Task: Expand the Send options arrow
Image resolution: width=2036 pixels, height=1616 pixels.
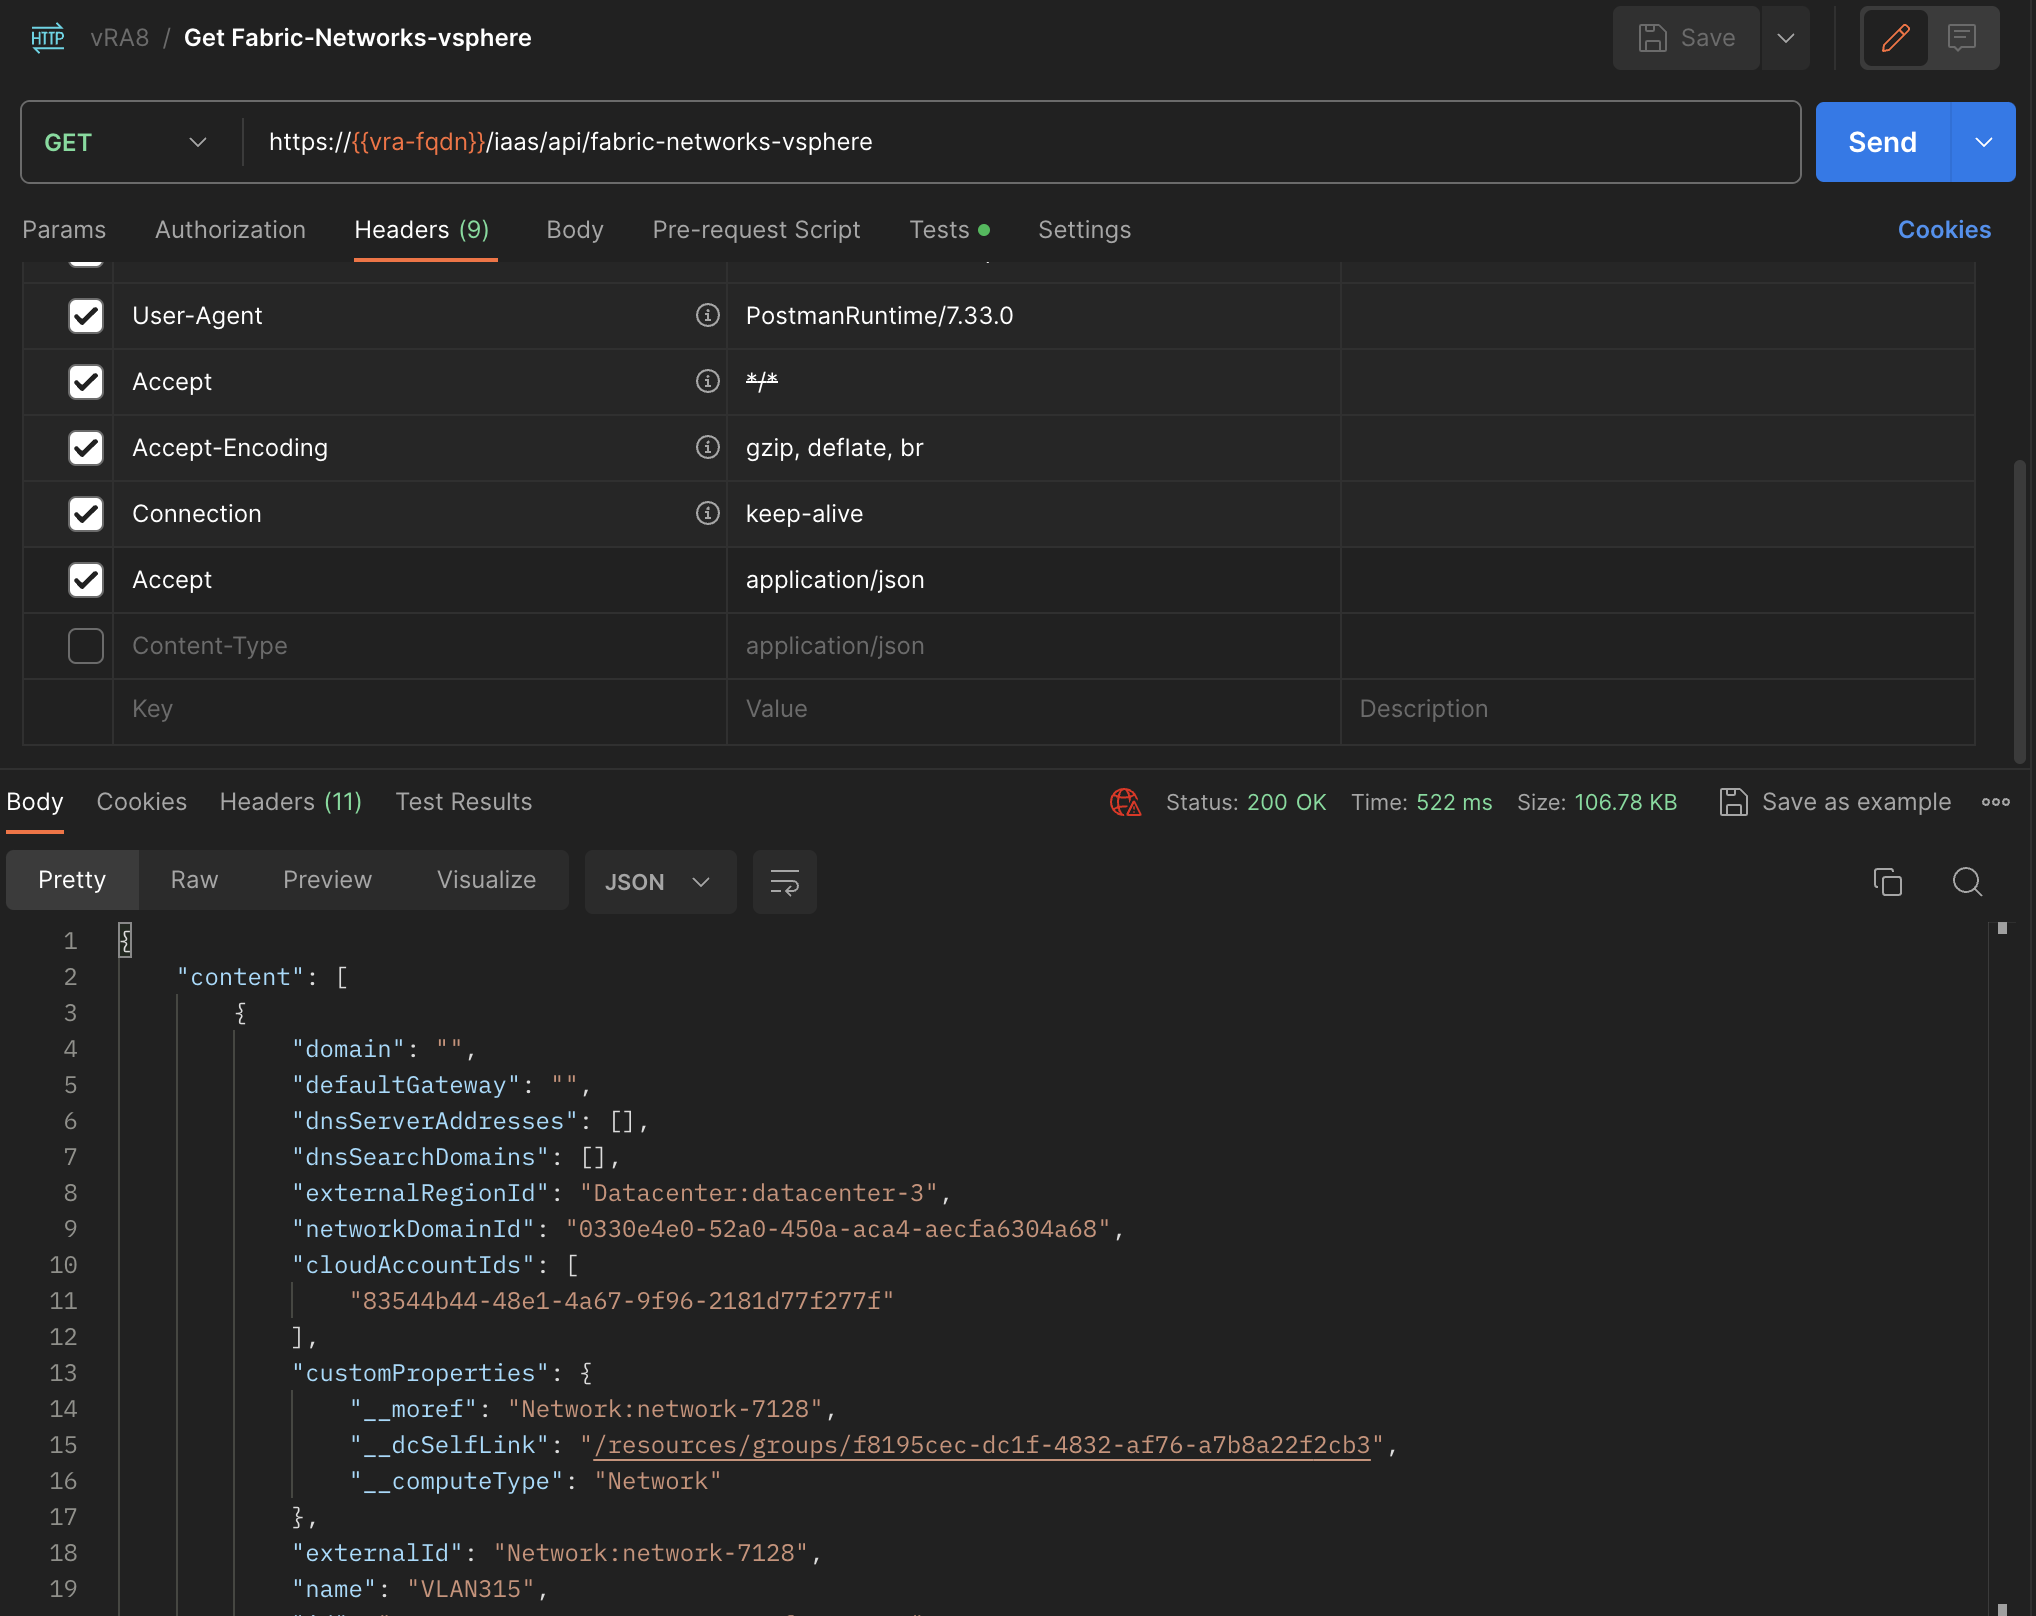Action: [x=1984, y=142]
